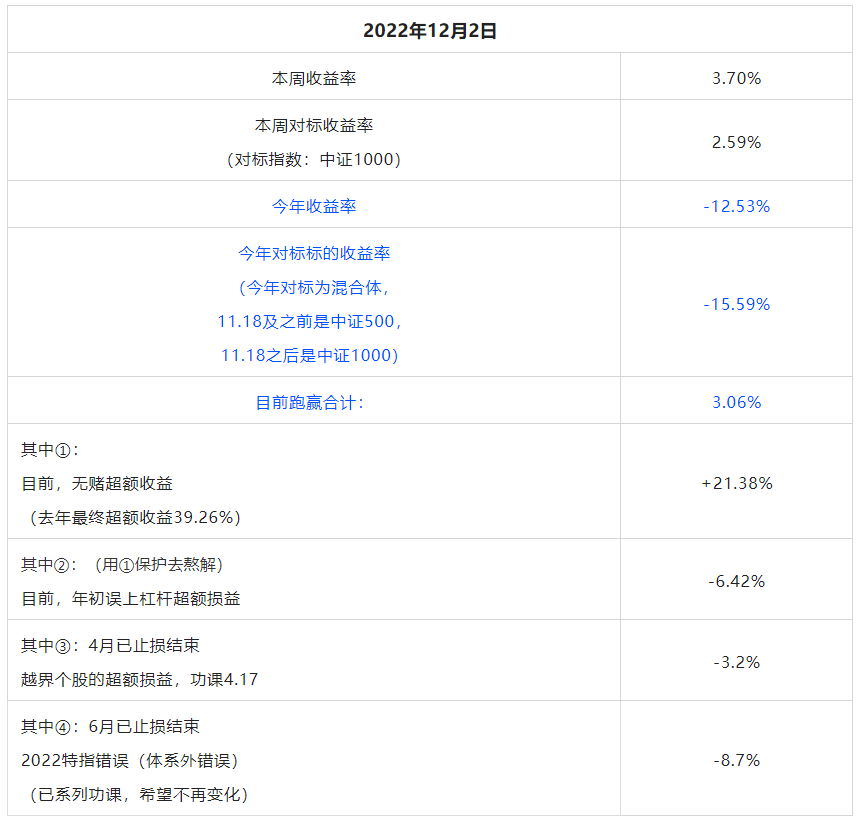Select the -6.42% leverage loss value
Screen dimensions: 863x827
coord(736,581)
